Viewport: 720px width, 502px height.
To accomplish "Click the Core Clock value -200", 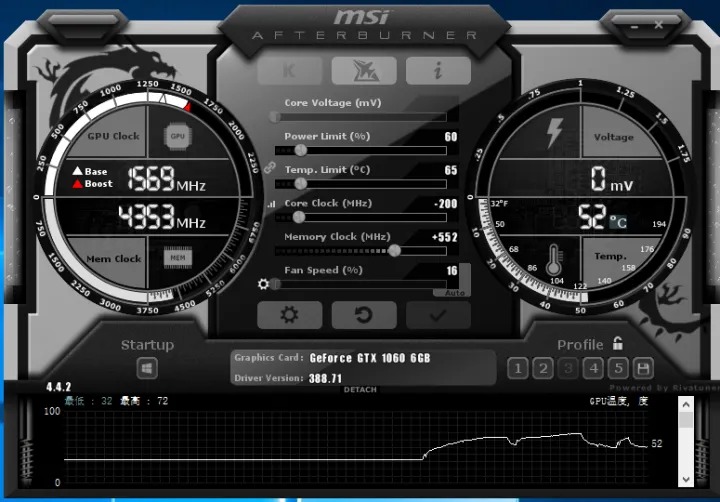I will tap(445, 203).
